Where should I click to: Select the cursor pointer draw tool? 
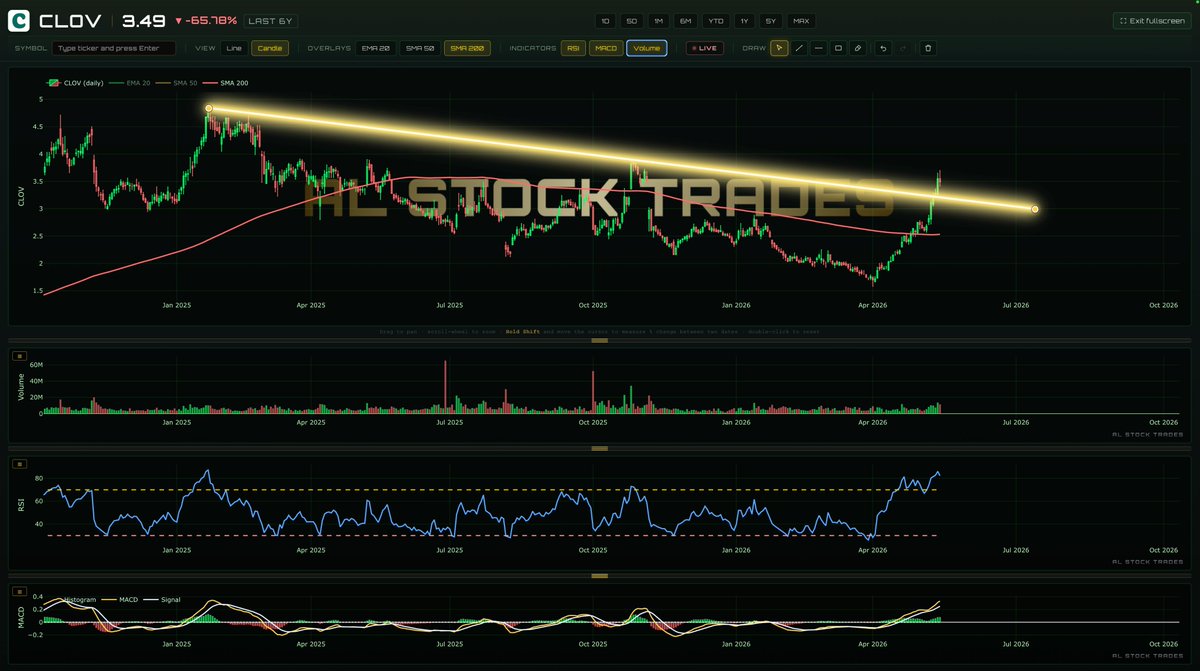[779, 47]
